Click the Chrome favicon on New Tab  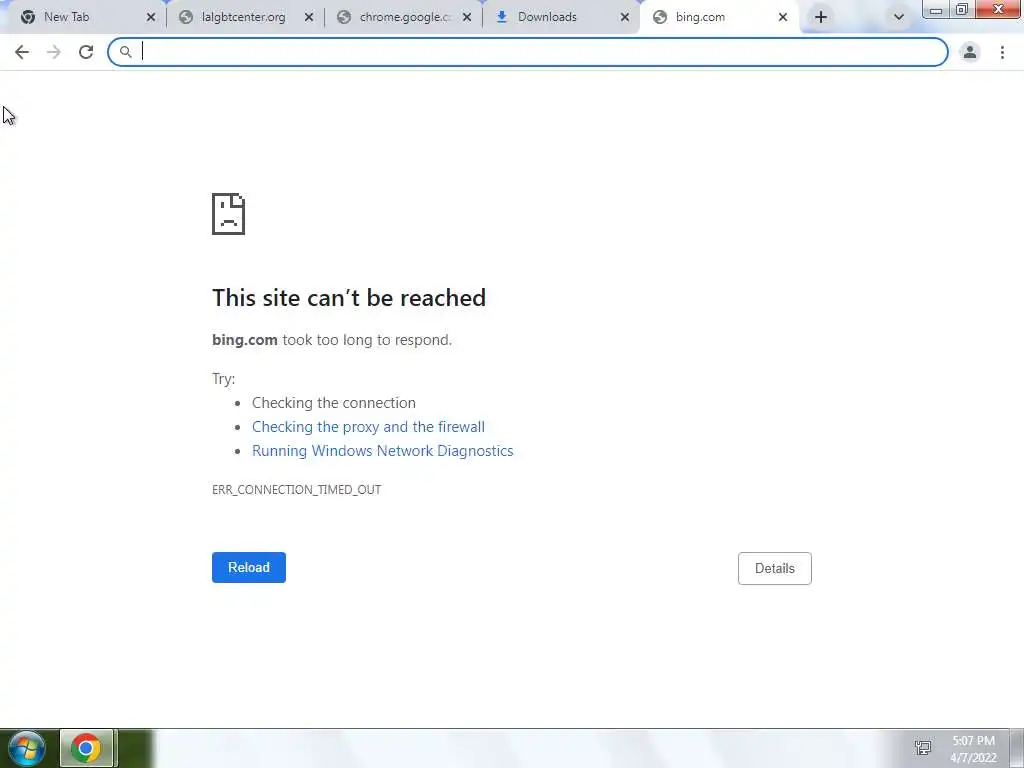point(27,17)
